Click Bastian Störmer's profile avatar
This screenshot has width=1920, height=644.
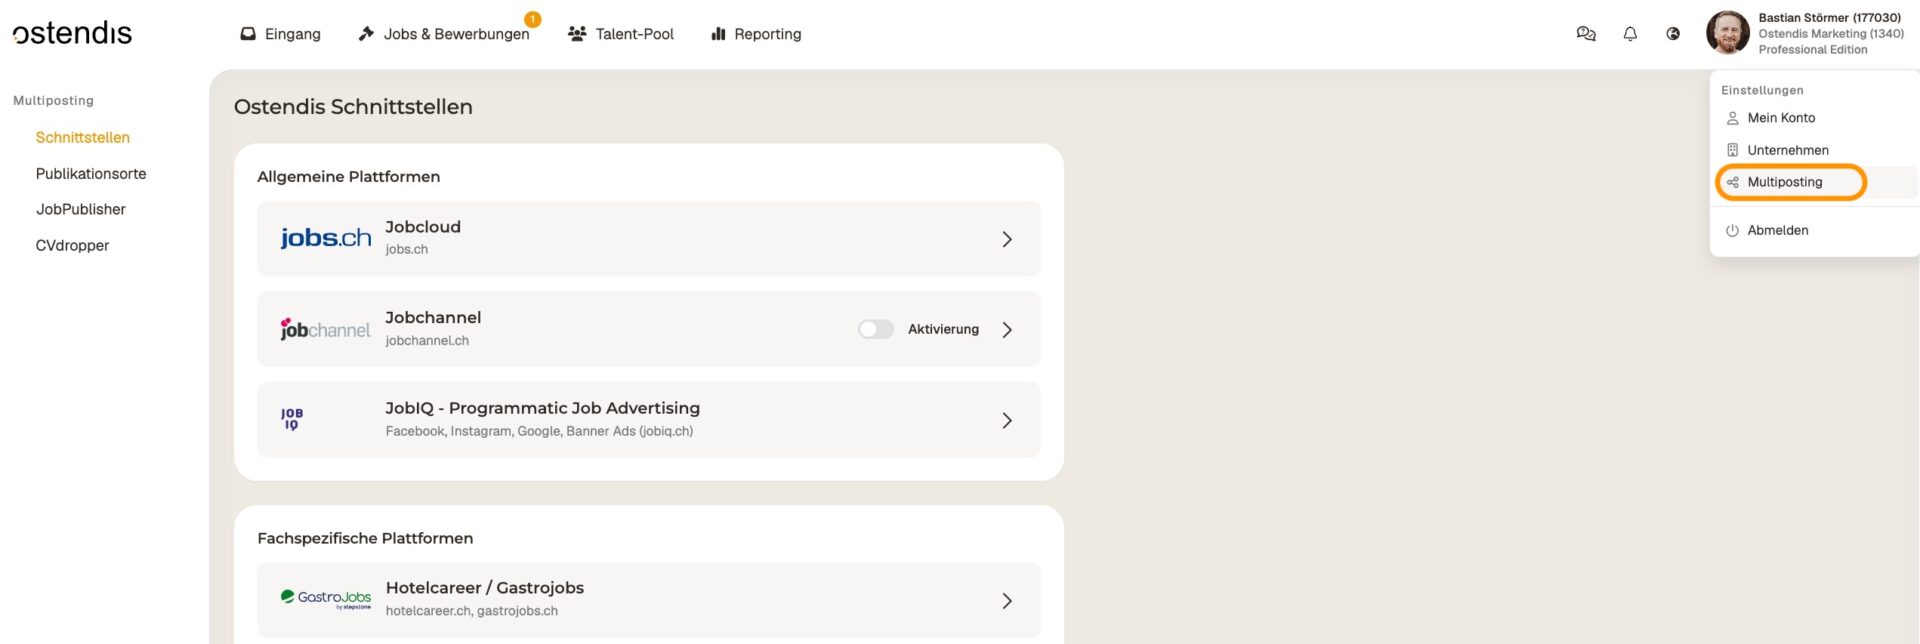pos(1727,33)
